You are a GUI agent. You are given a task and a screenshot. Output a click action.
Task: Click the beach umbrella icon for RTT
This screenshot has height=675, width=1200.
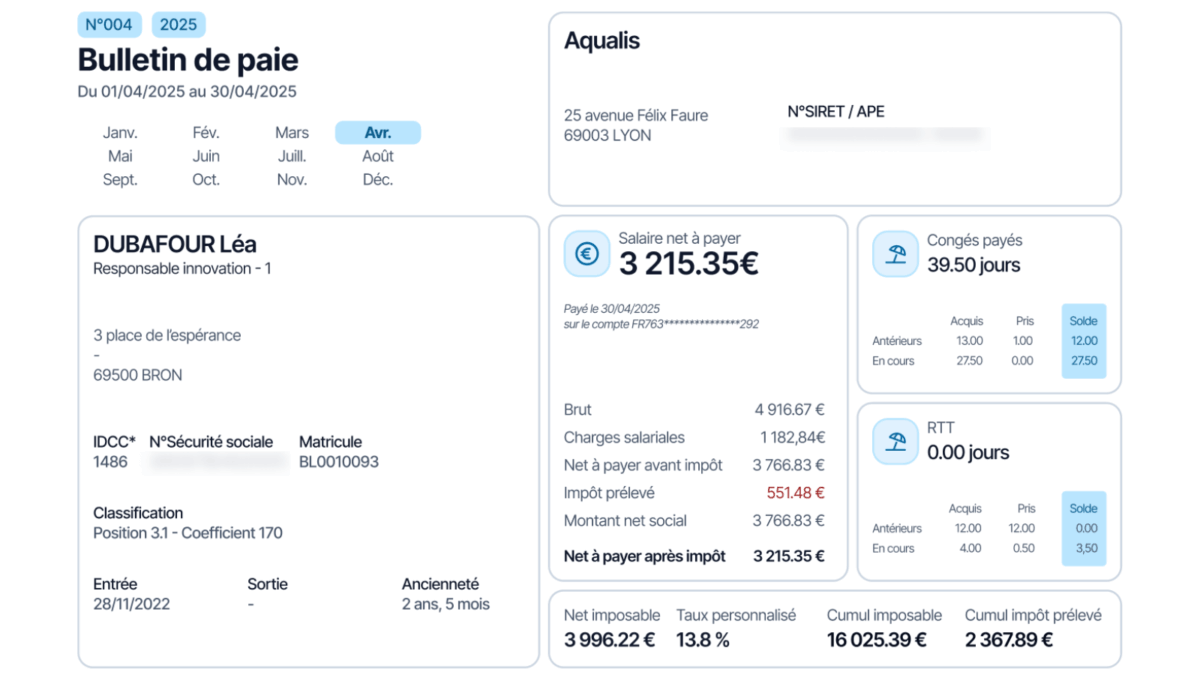(x=895, y=441)
